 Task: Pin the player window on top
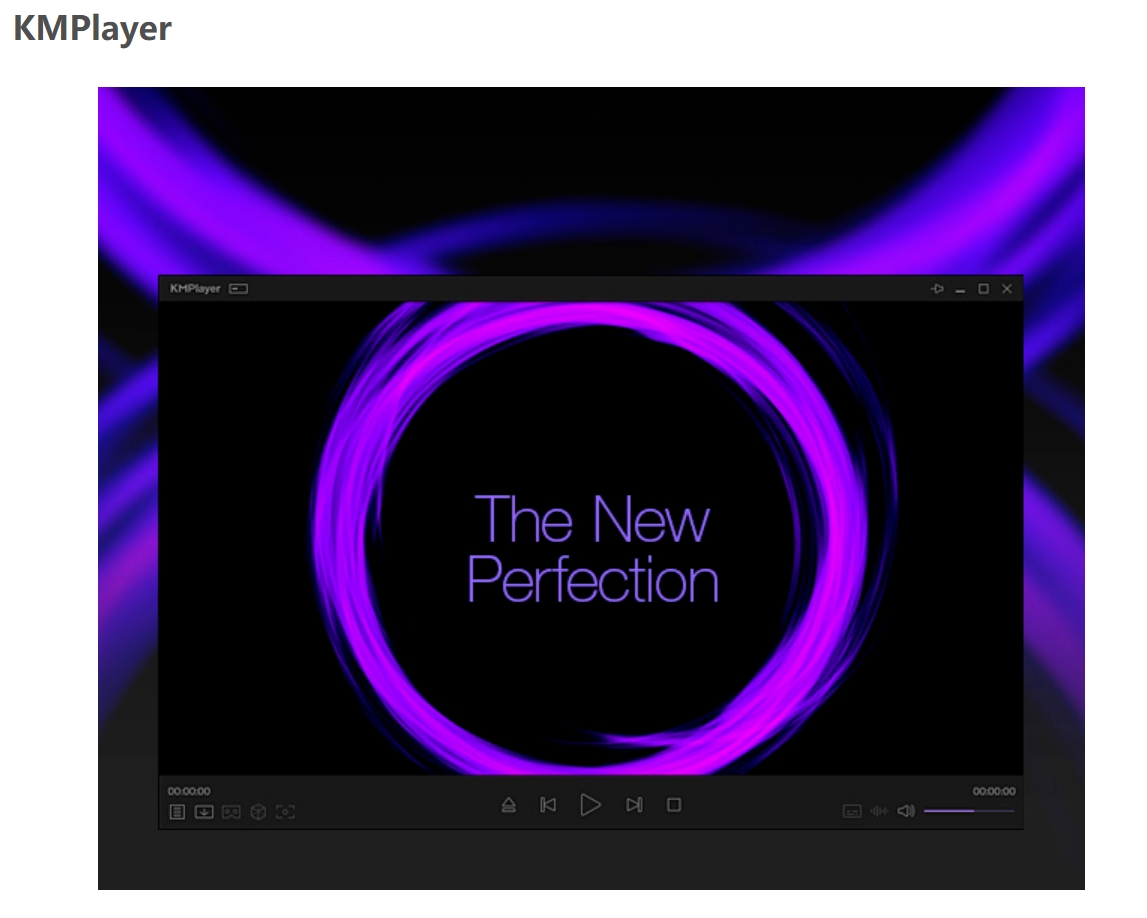click(x=937, y=289)
